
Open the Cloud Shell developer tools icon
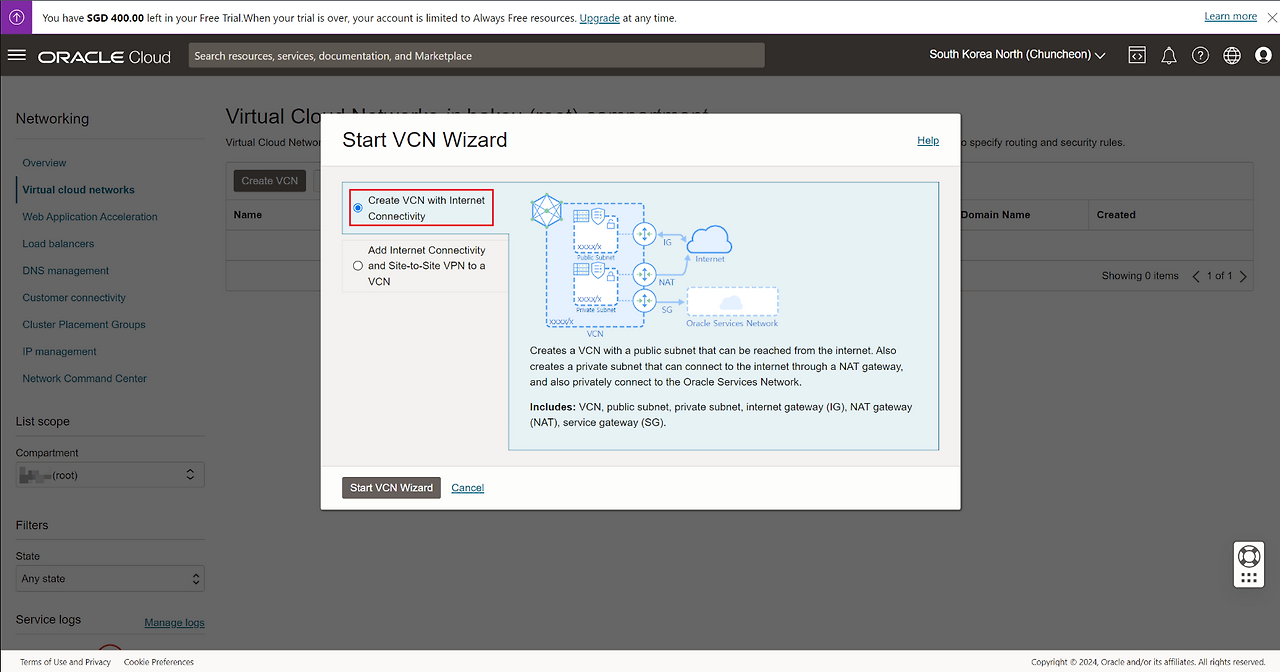pos(1137,56)
